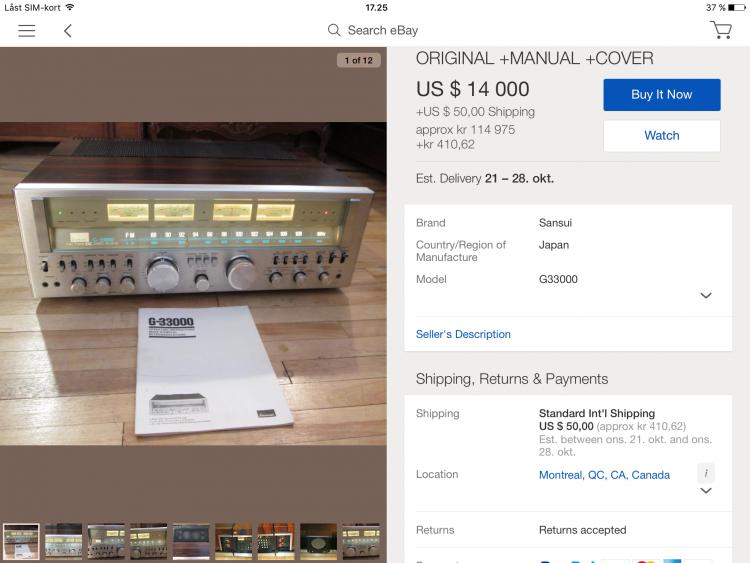This screenshot has height=563, width=750.
Task: Expand the shipping details chevron
Action: (706, 490)
